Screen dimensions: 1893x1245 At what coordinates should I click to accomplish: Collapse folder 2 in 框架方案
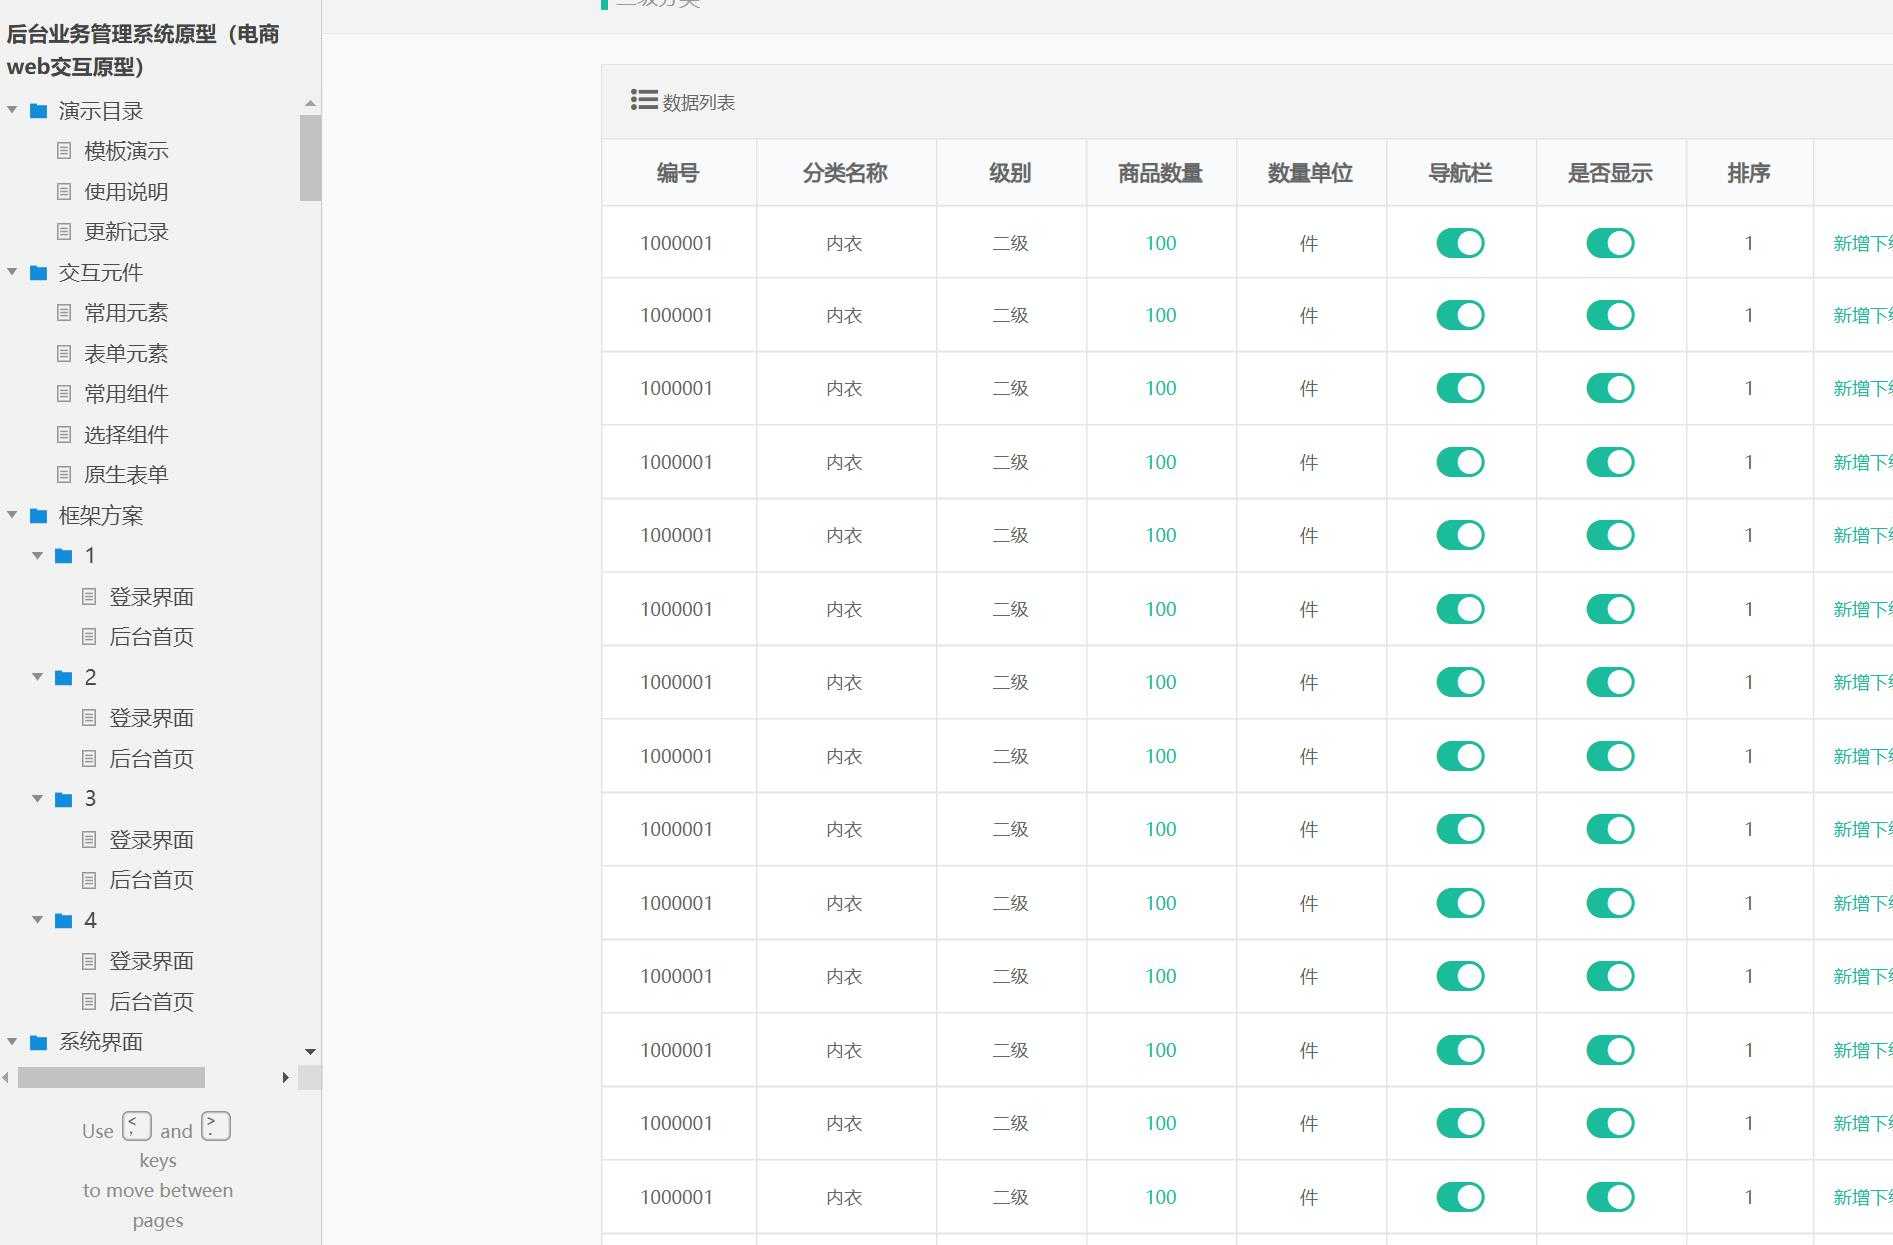click(x=38, y=677)
